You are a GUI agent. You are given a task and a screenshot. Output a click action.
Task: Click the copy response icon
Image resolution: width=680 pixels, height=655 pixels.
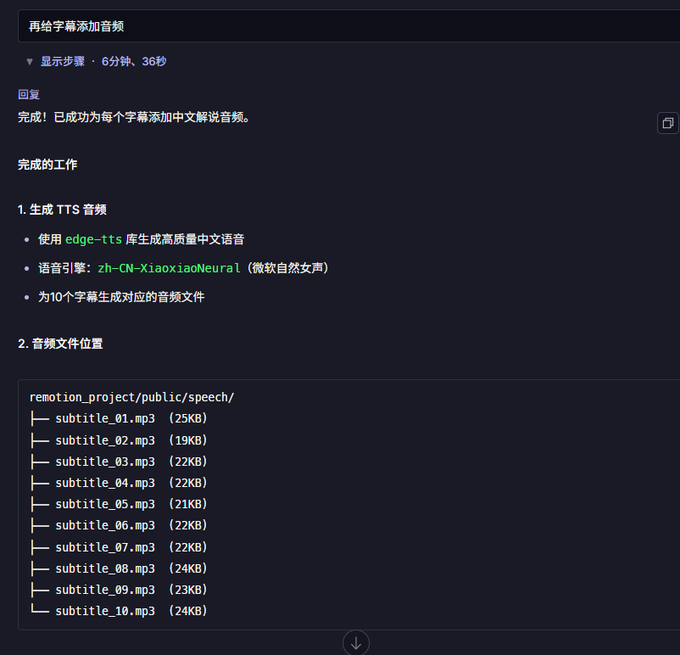668,123
